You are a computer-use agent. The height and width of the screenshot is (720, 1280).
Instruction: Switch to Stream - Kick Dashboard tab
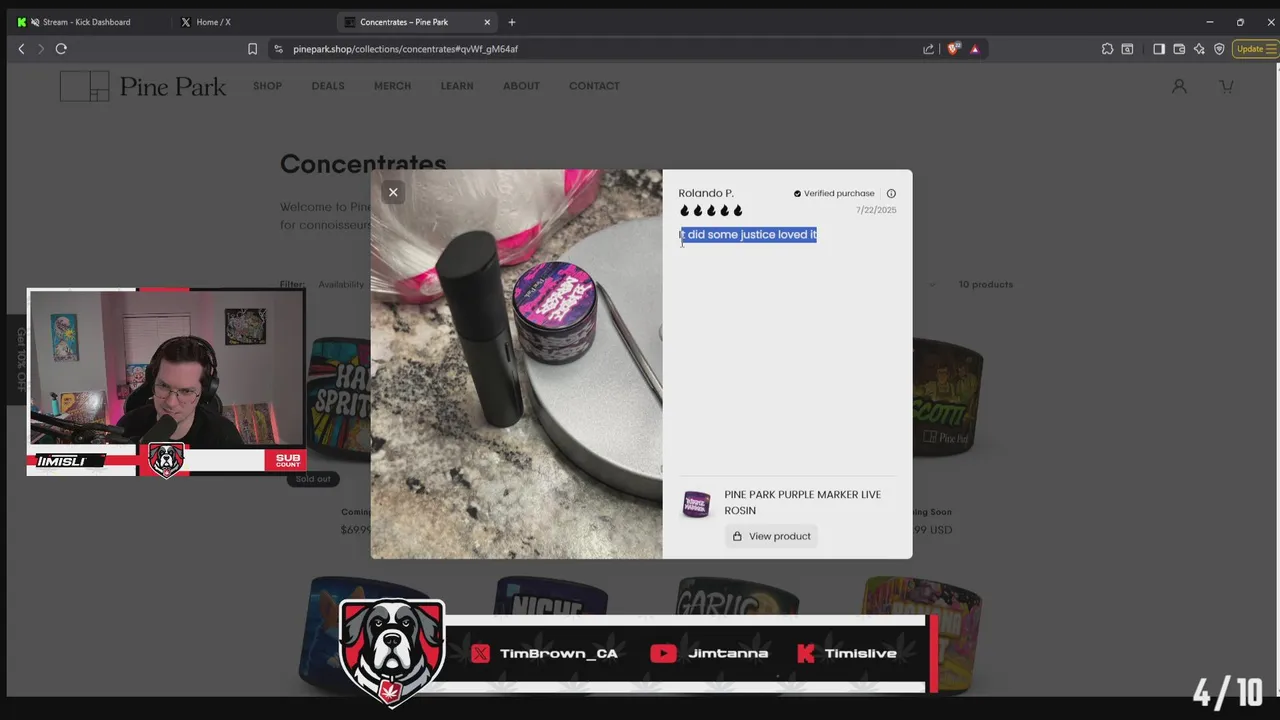[86, 22]
